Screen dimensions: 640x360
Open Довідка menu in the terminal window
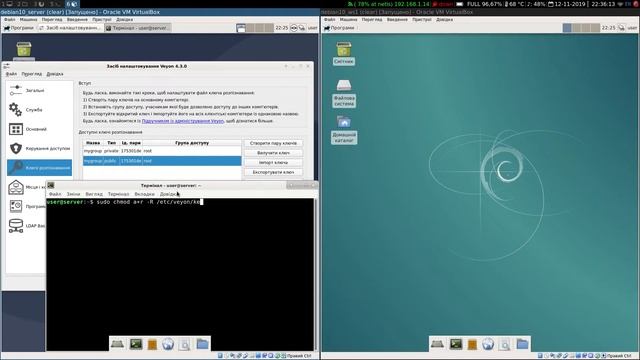point(168,194)
